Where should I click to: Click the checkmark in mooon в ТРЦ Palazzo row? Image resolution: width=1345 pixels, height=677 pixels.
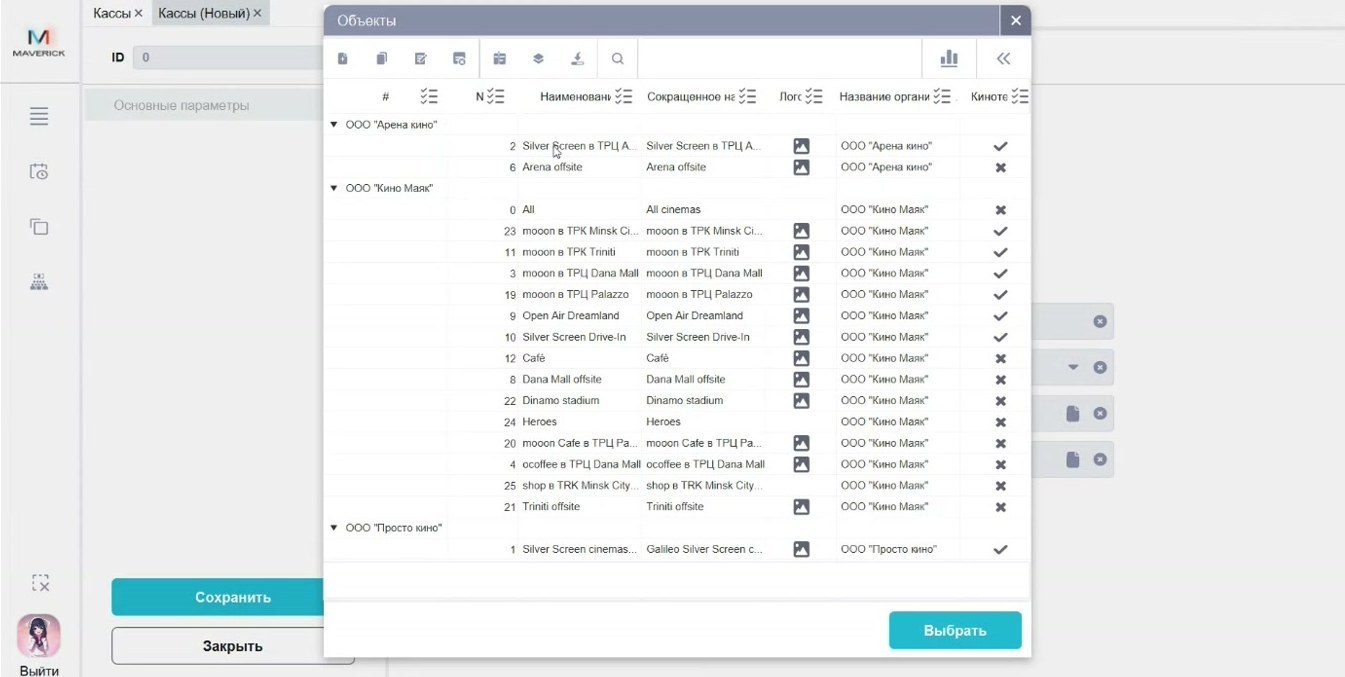tap(1000, 295)
